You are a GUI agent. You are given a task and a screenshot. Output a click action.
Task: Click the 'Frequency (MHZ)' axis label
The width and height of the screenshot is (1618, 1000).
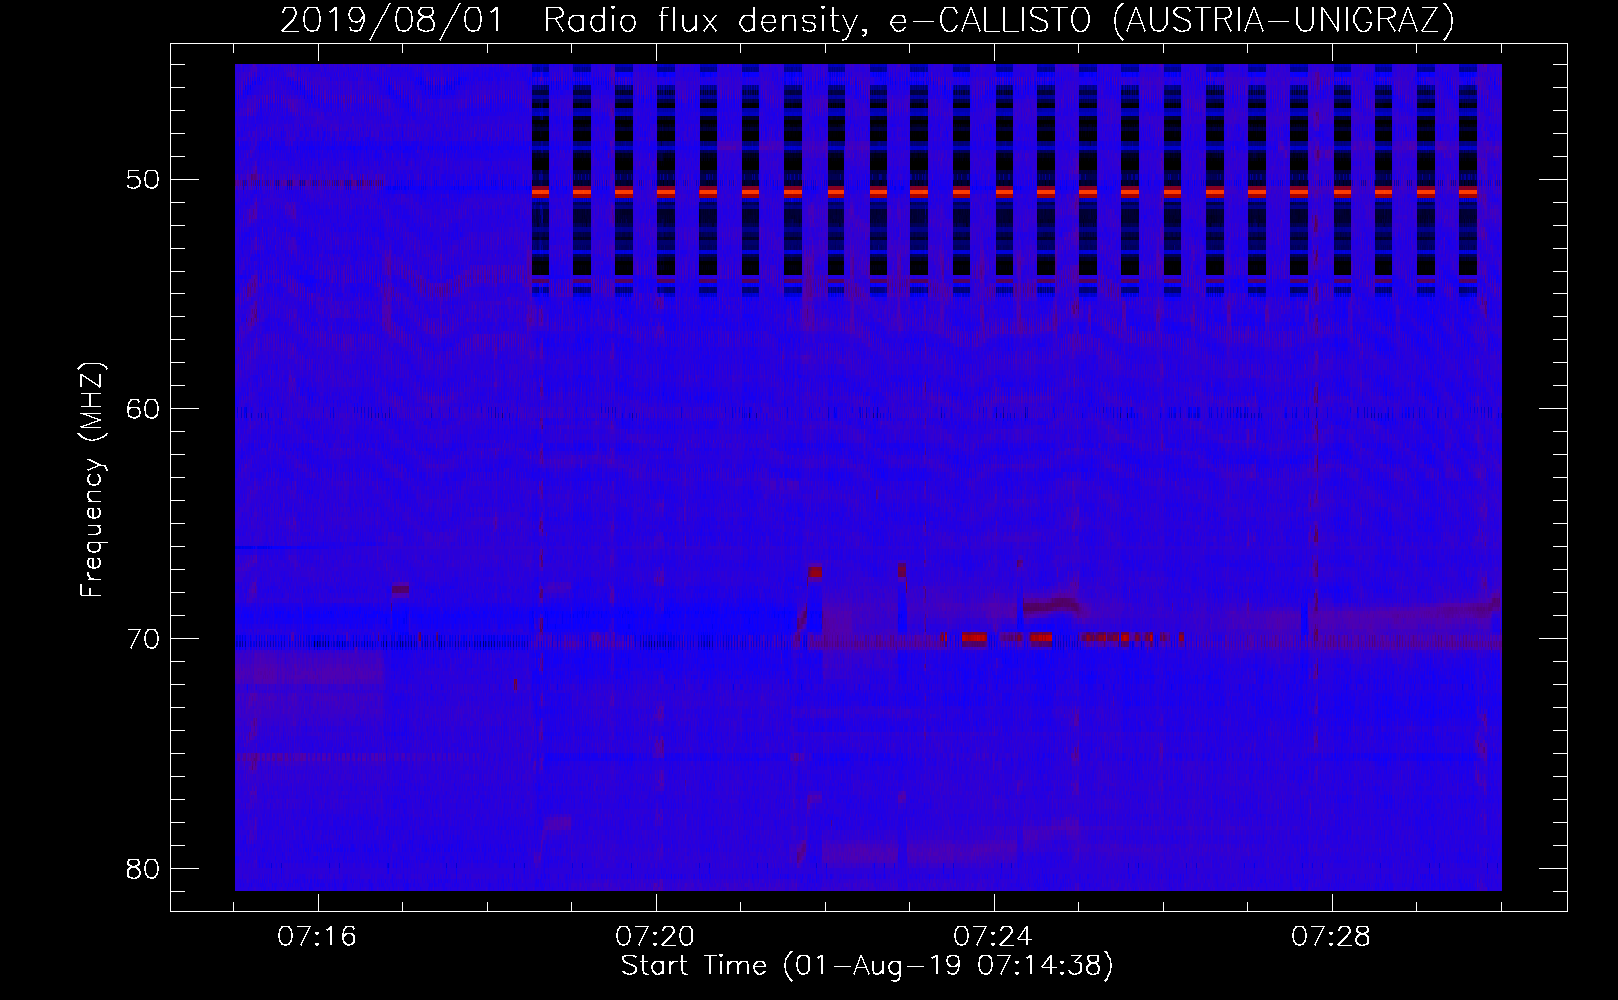click(92, 481)
